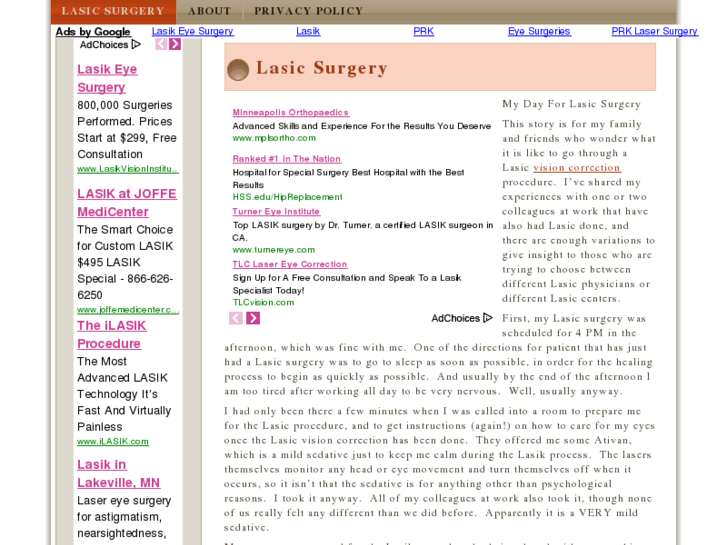Open the About navigation tab
The height and width of the screenshot is (545, 727).
pyautogui.click(x=210, y=11)
